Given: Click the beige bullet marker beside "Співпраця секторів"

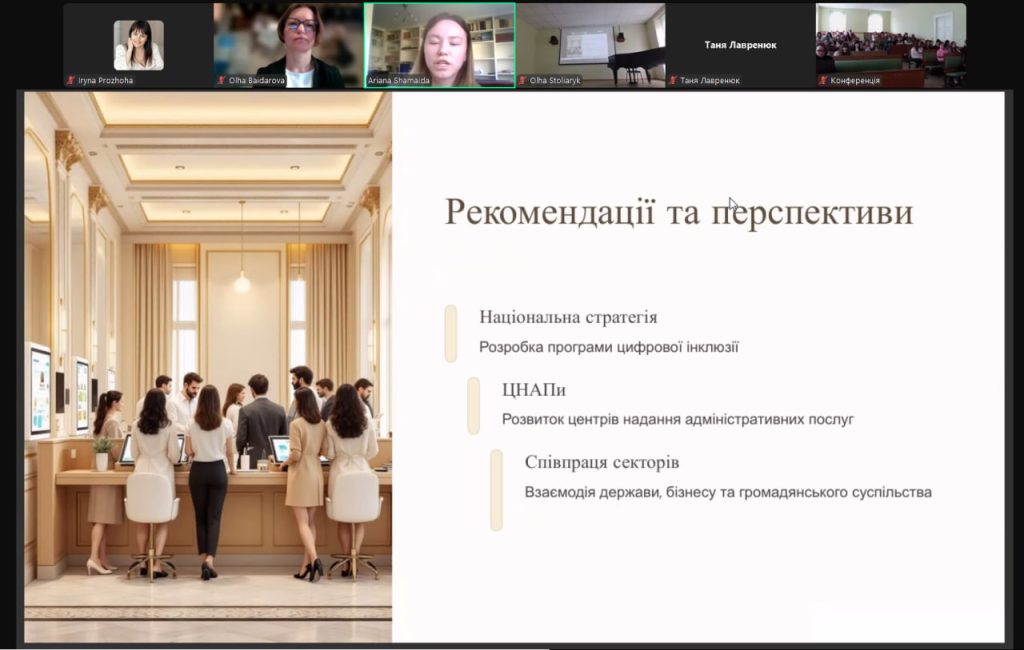Looking at the screenshot, I should tap(495, 490).
